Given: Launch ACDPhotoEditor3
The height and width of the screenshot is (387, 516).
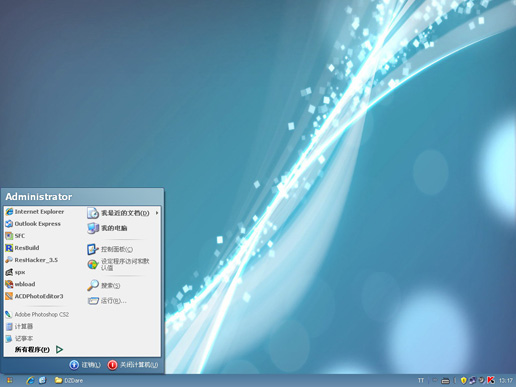Looking at the screenshot, I should [x=34, y=296].
